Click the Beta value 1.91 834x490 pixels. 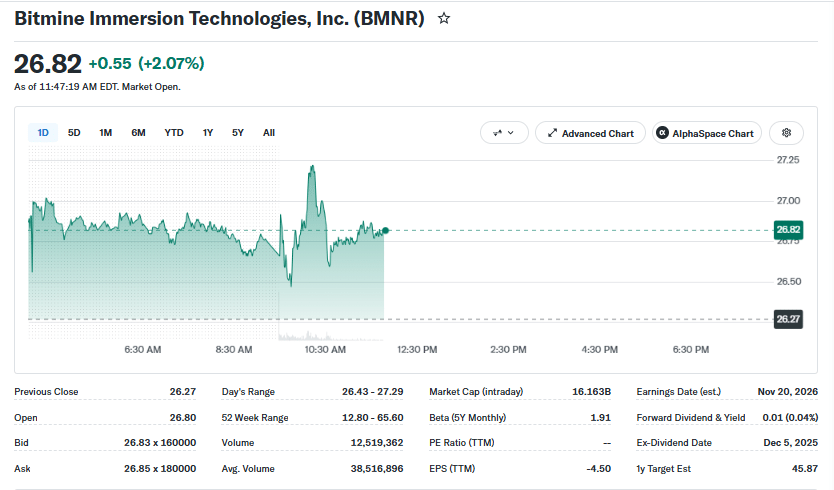point(601,418)
